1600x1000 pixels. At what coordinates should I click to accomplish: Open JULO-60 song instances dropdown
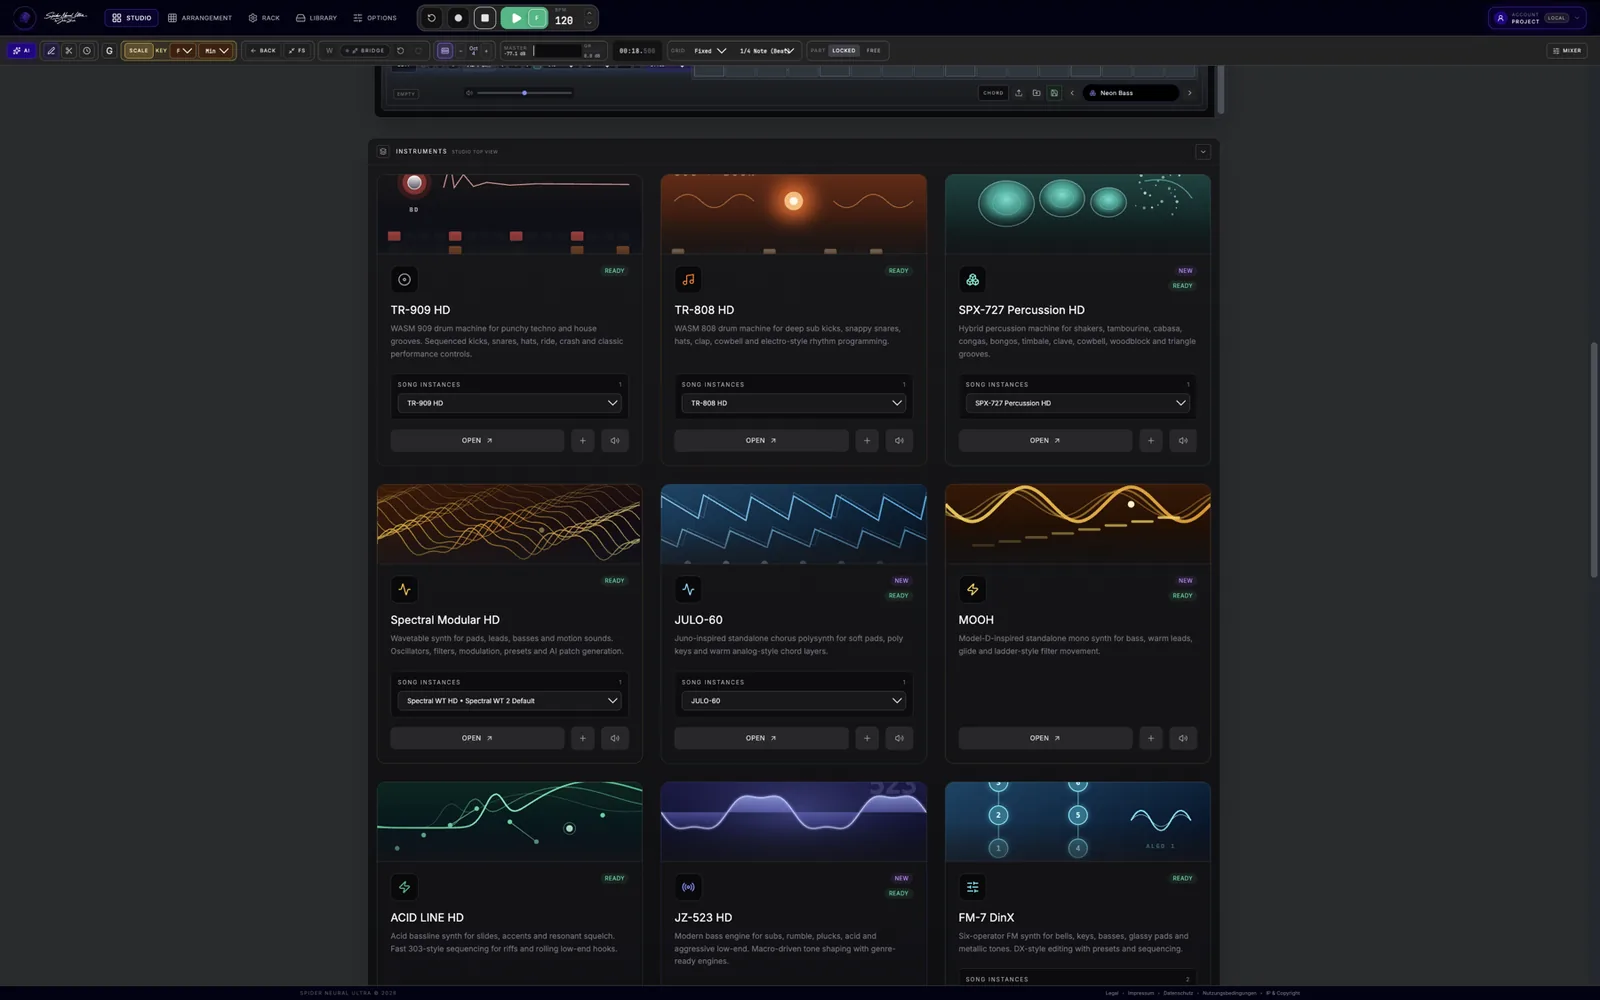pyautogui.click(x=794, y=701)
